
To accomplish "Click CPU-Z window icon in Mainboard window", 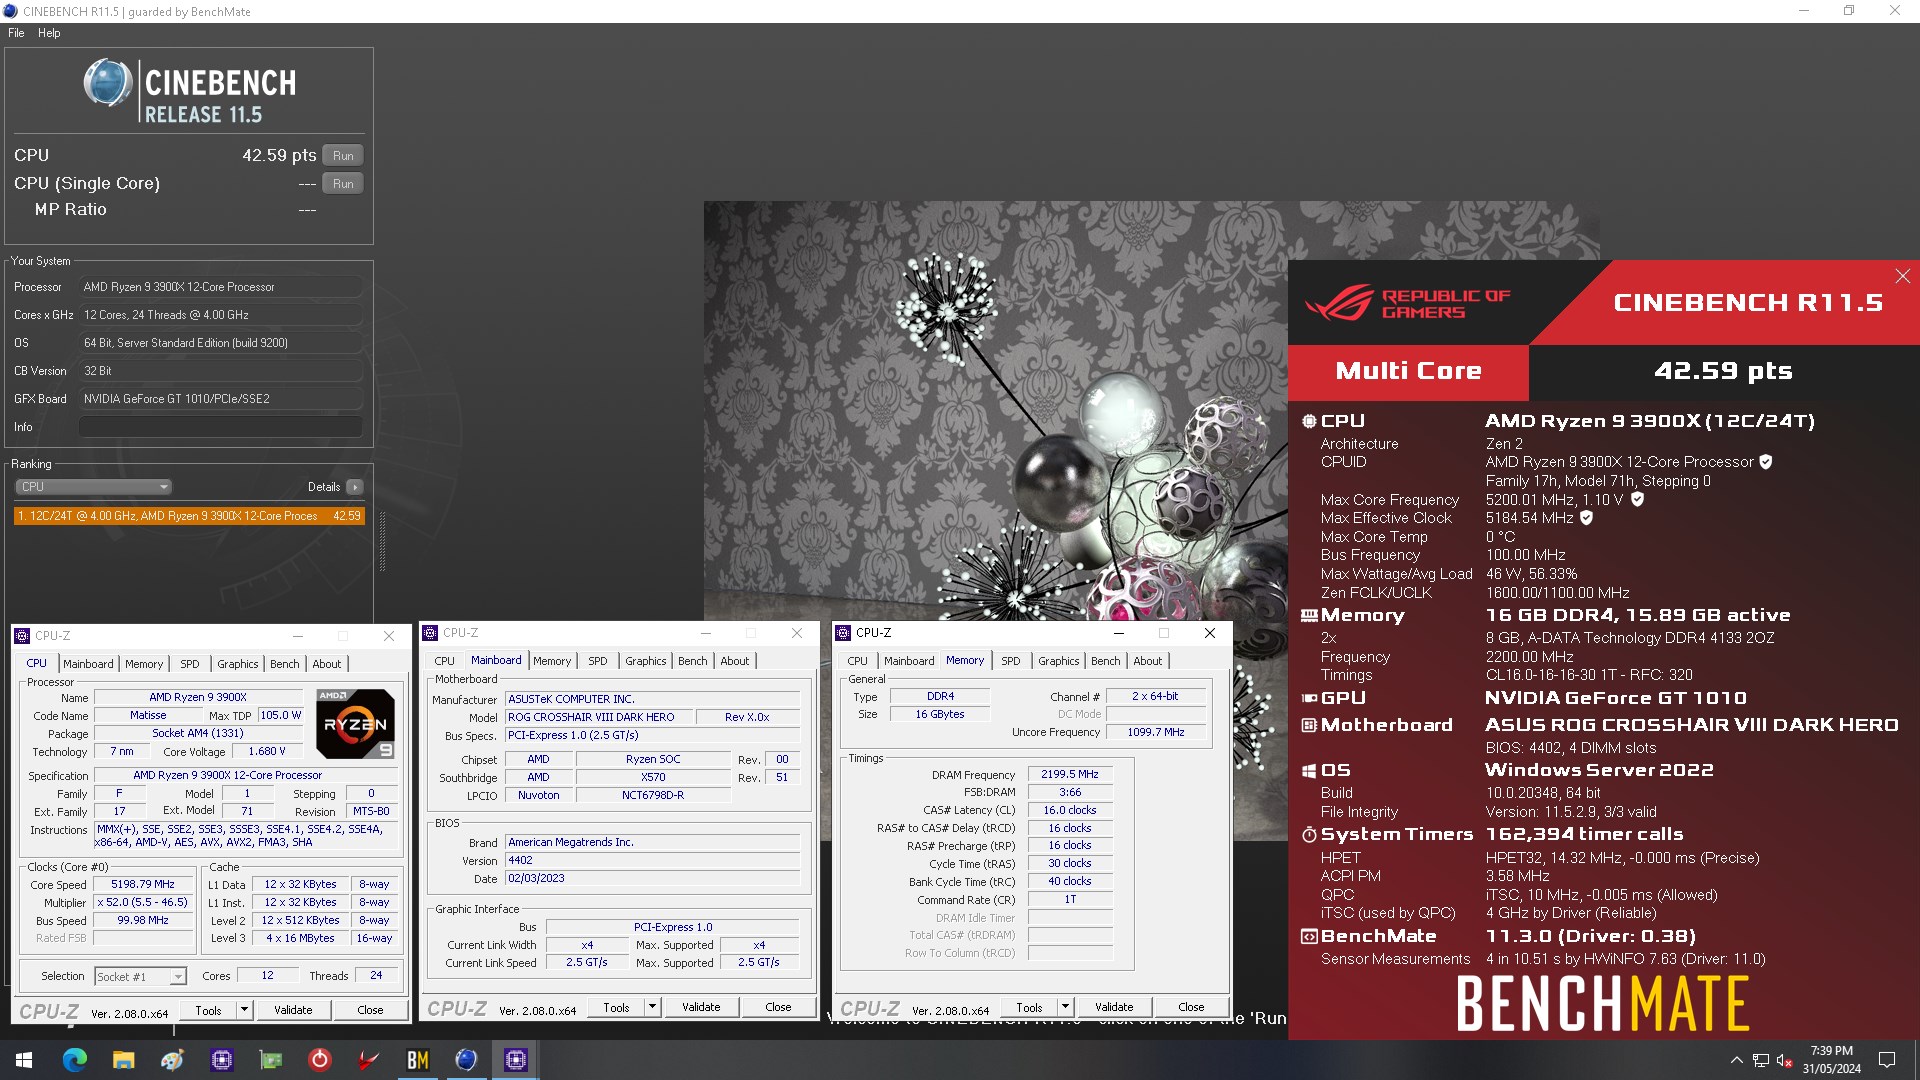I will [x=430, y=633].
